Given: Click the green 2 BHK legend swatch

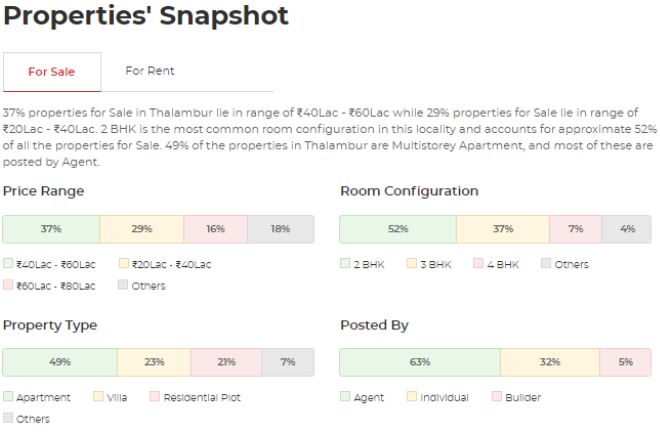Looking at the screenshot, I should click(x=345, y=264).
